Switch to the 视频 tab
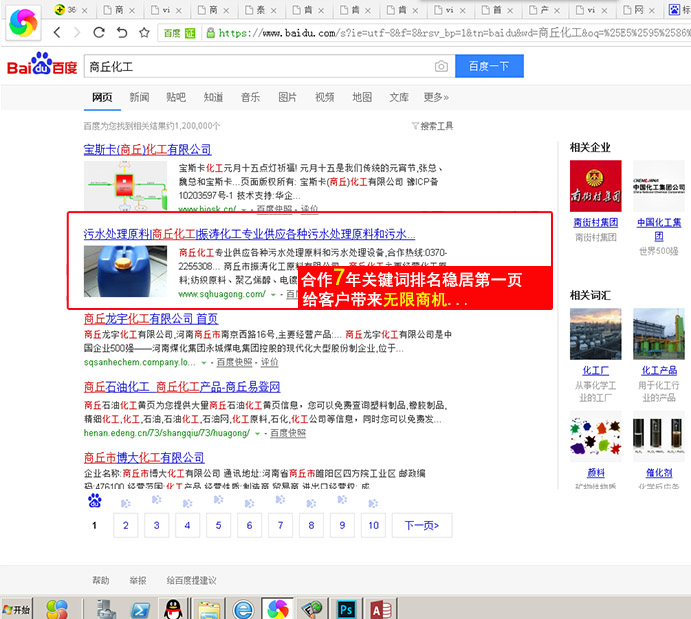Screen dimensions: 691x619 click(x=325, y=97)
